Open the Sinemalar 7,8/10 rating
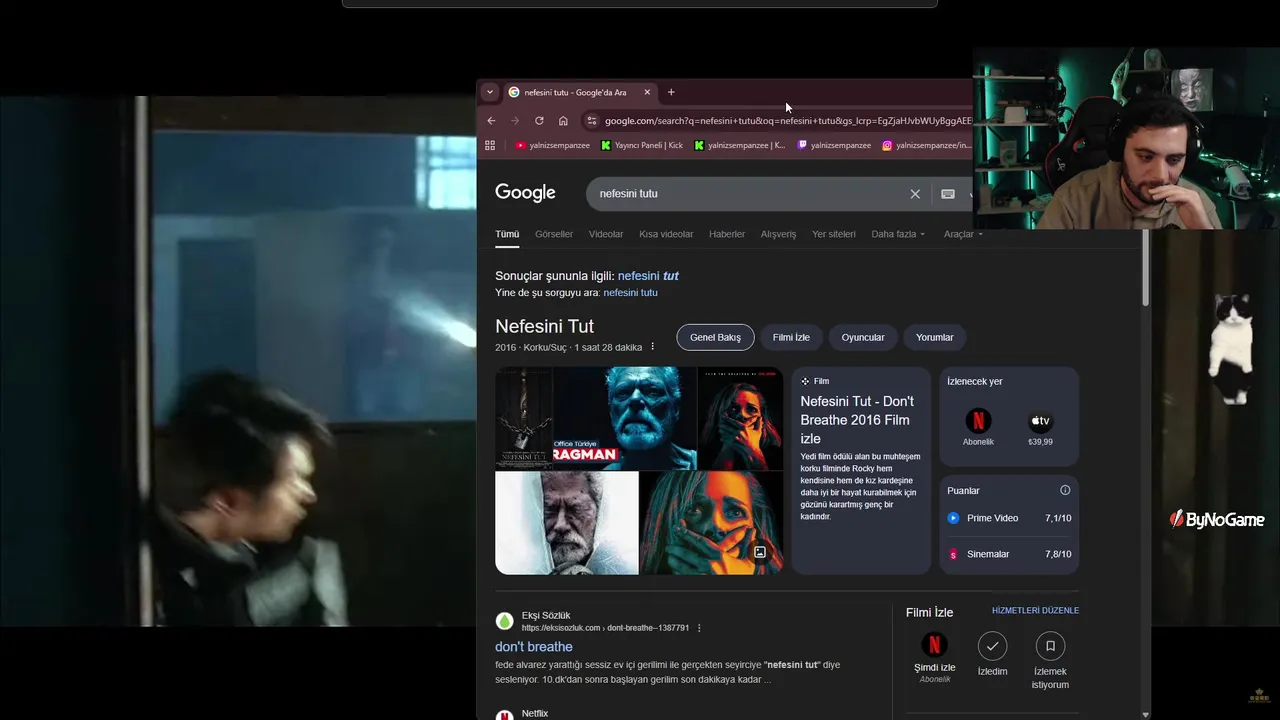1280x720 pixels. [x=1009, y=554]
